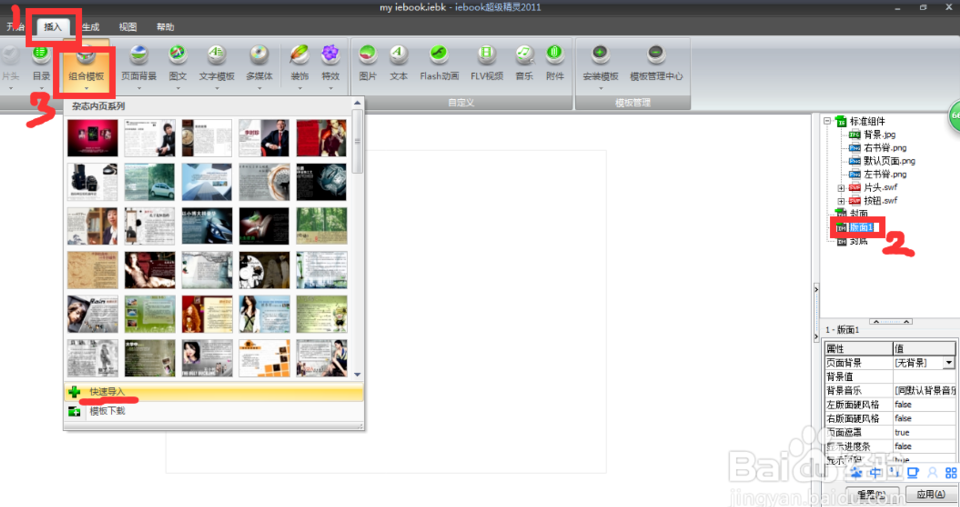Click 模板下载 template download entry
960x507 pixels.
(x=107, y=411)
